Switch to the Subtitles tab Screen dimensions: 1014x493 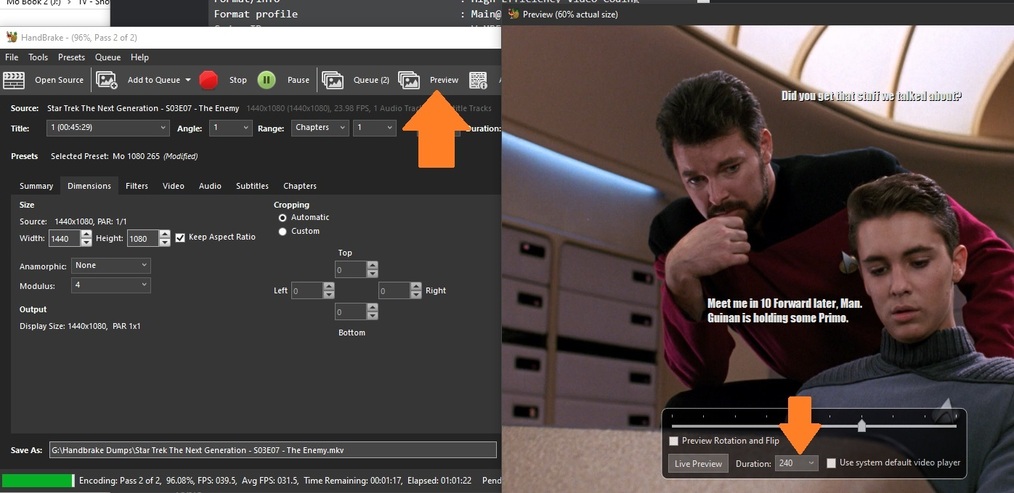252,186
